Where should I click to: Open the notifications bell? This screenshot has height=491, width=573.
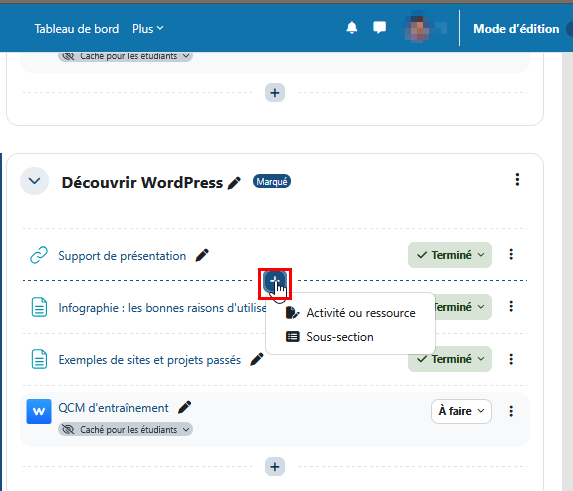point(352,28)
